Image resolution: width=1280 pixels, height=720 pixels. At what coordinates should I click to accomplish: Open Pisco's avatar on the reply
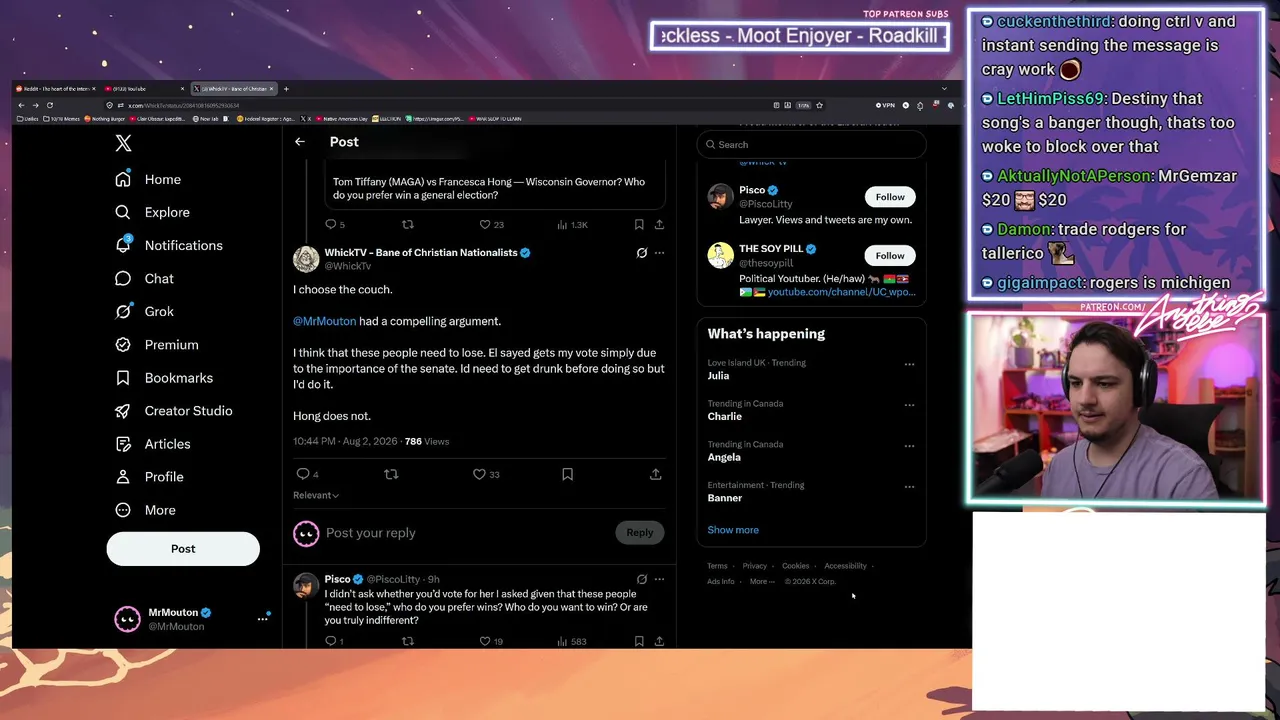(306, 585)
